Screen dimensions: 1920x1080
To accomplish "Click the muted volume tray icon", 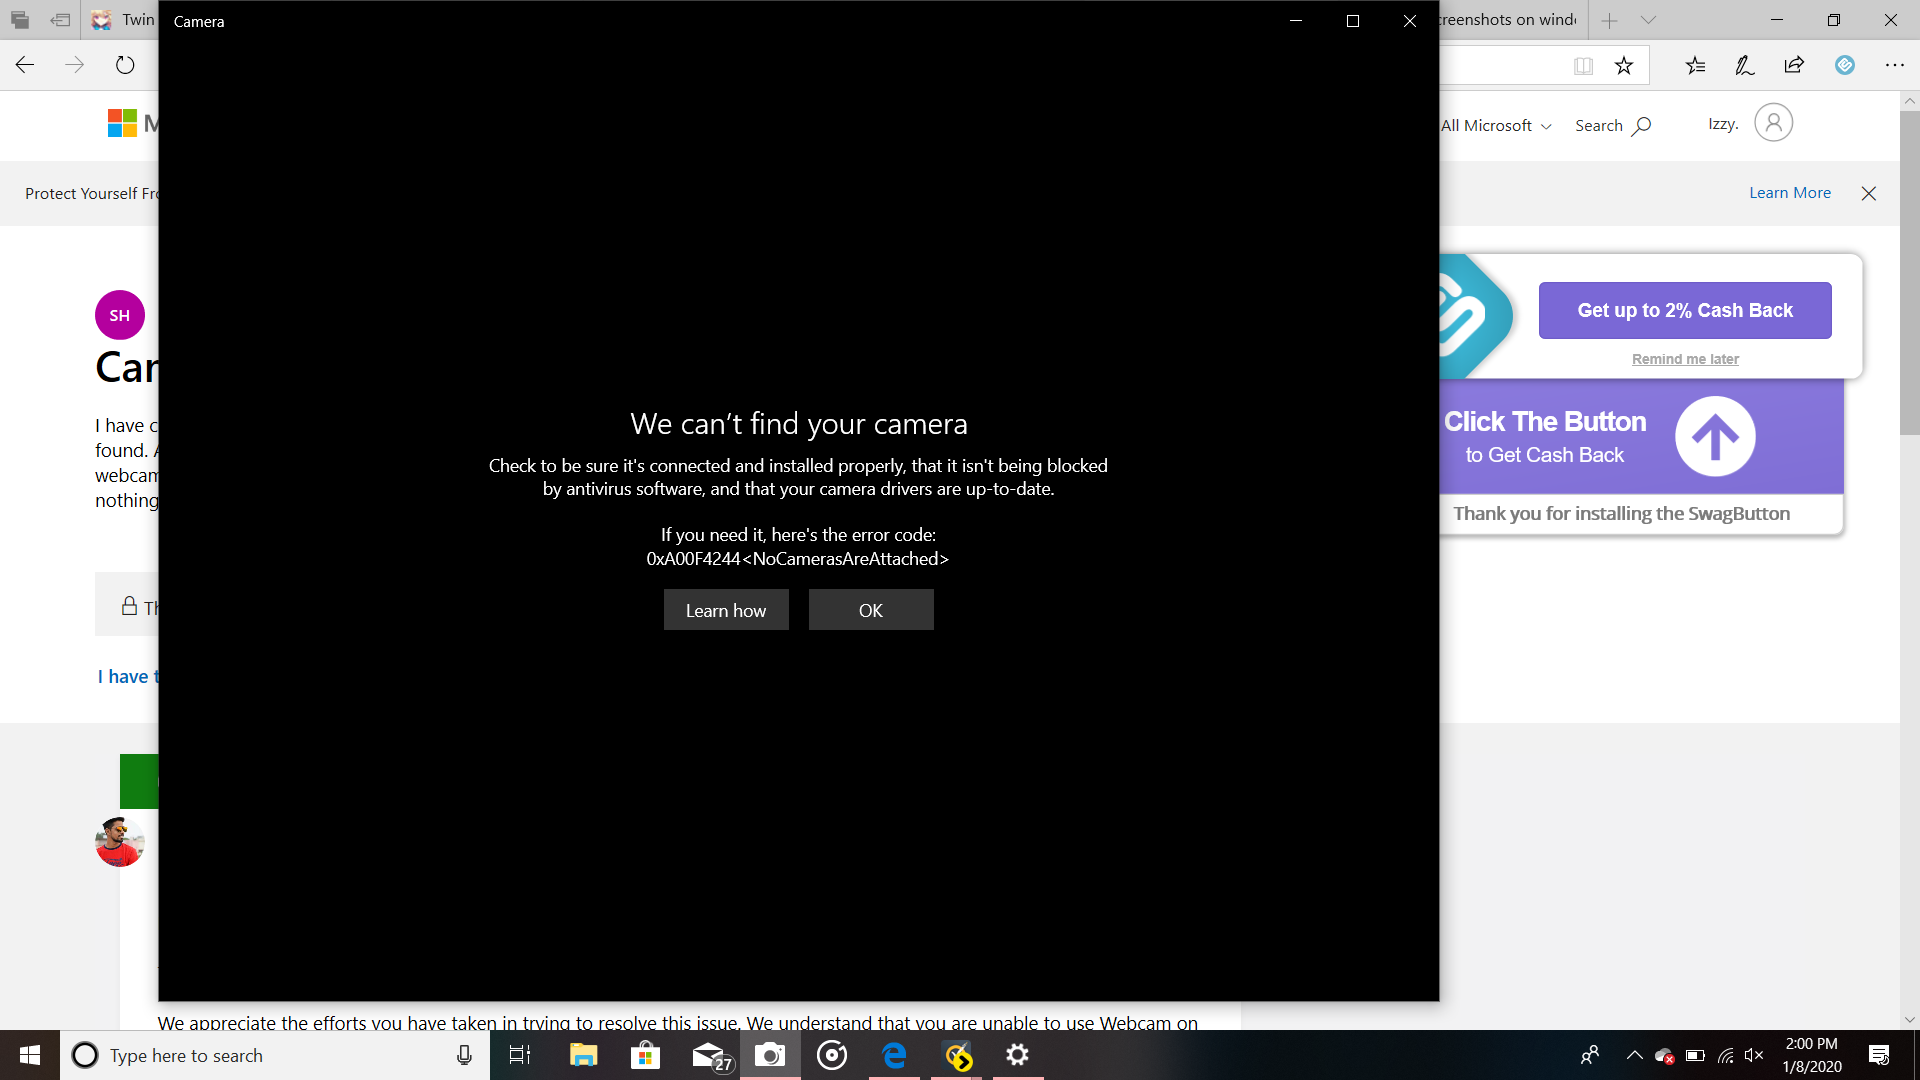I will tap(1754, 1055).
